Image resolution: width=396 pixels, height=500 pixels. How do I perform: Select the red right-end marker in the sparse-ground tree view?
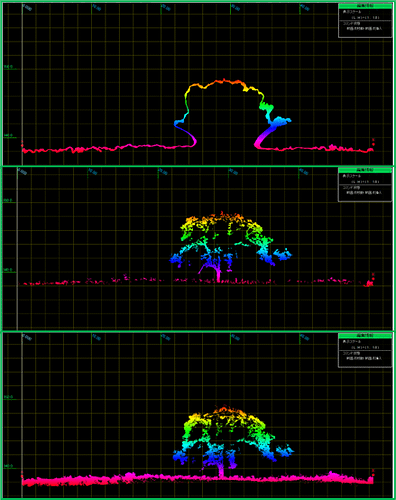coord(373,276)
